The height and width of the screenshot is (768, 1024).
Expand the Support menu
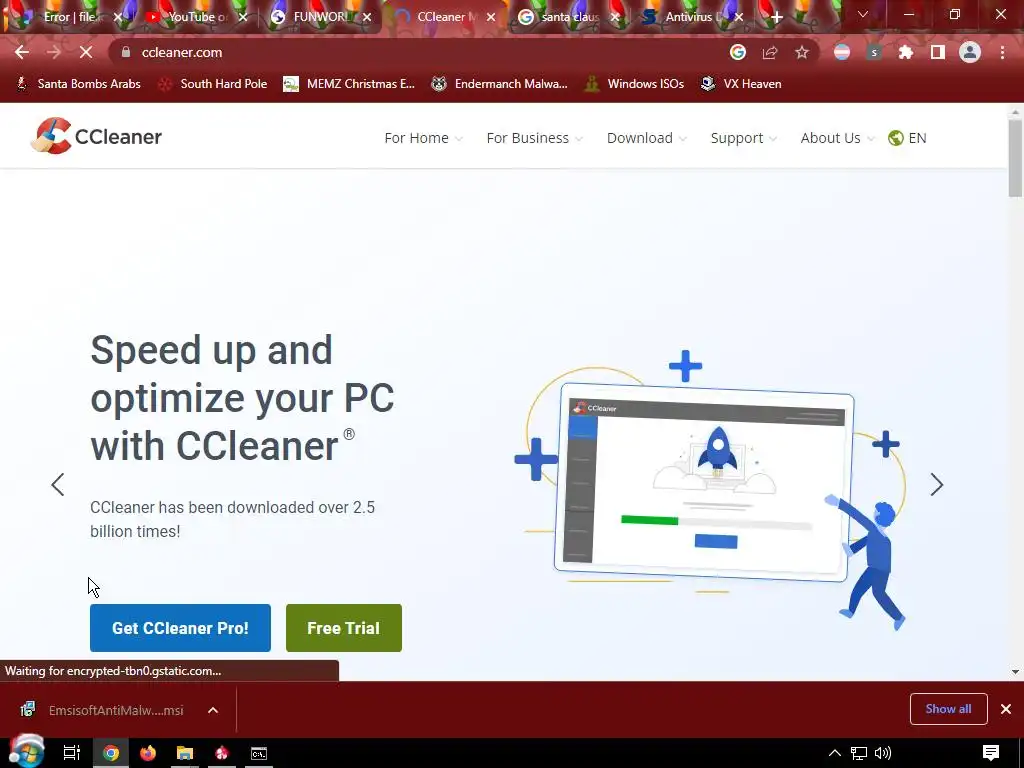(744, 138)
